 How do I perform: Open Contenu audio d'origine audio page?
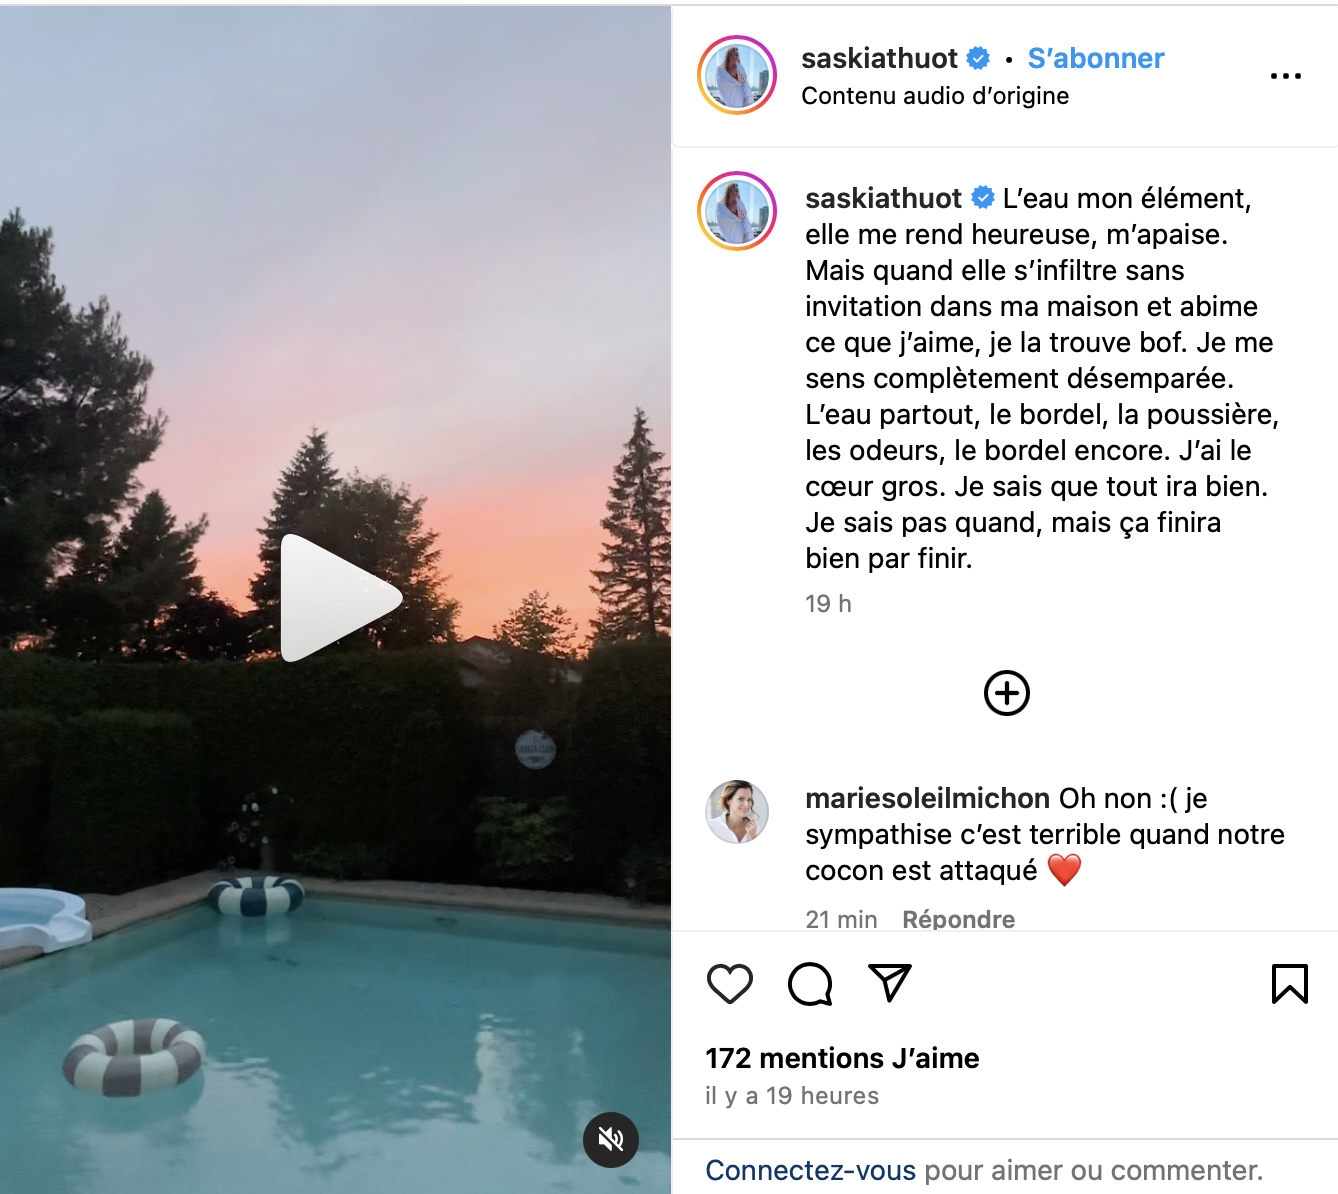pos(935,96)
